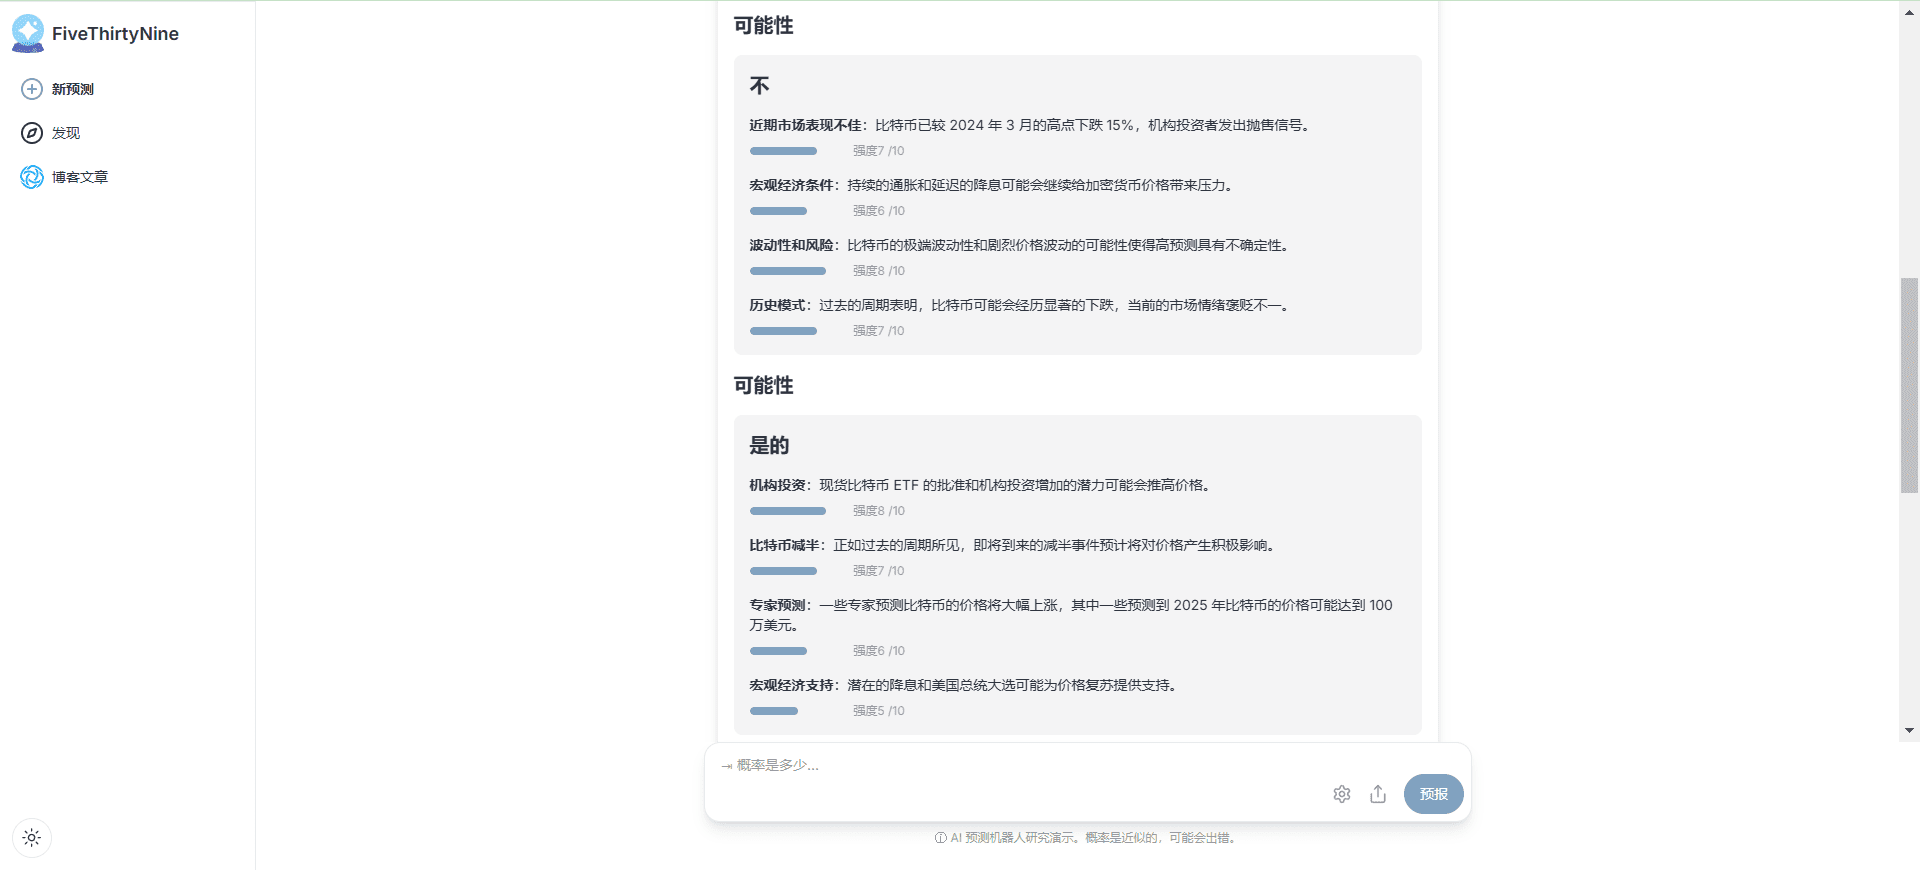This screenshot has height=870, width=1920.
Task: Click the info icon in the AI disclaimer
Action: pos(941,838)
